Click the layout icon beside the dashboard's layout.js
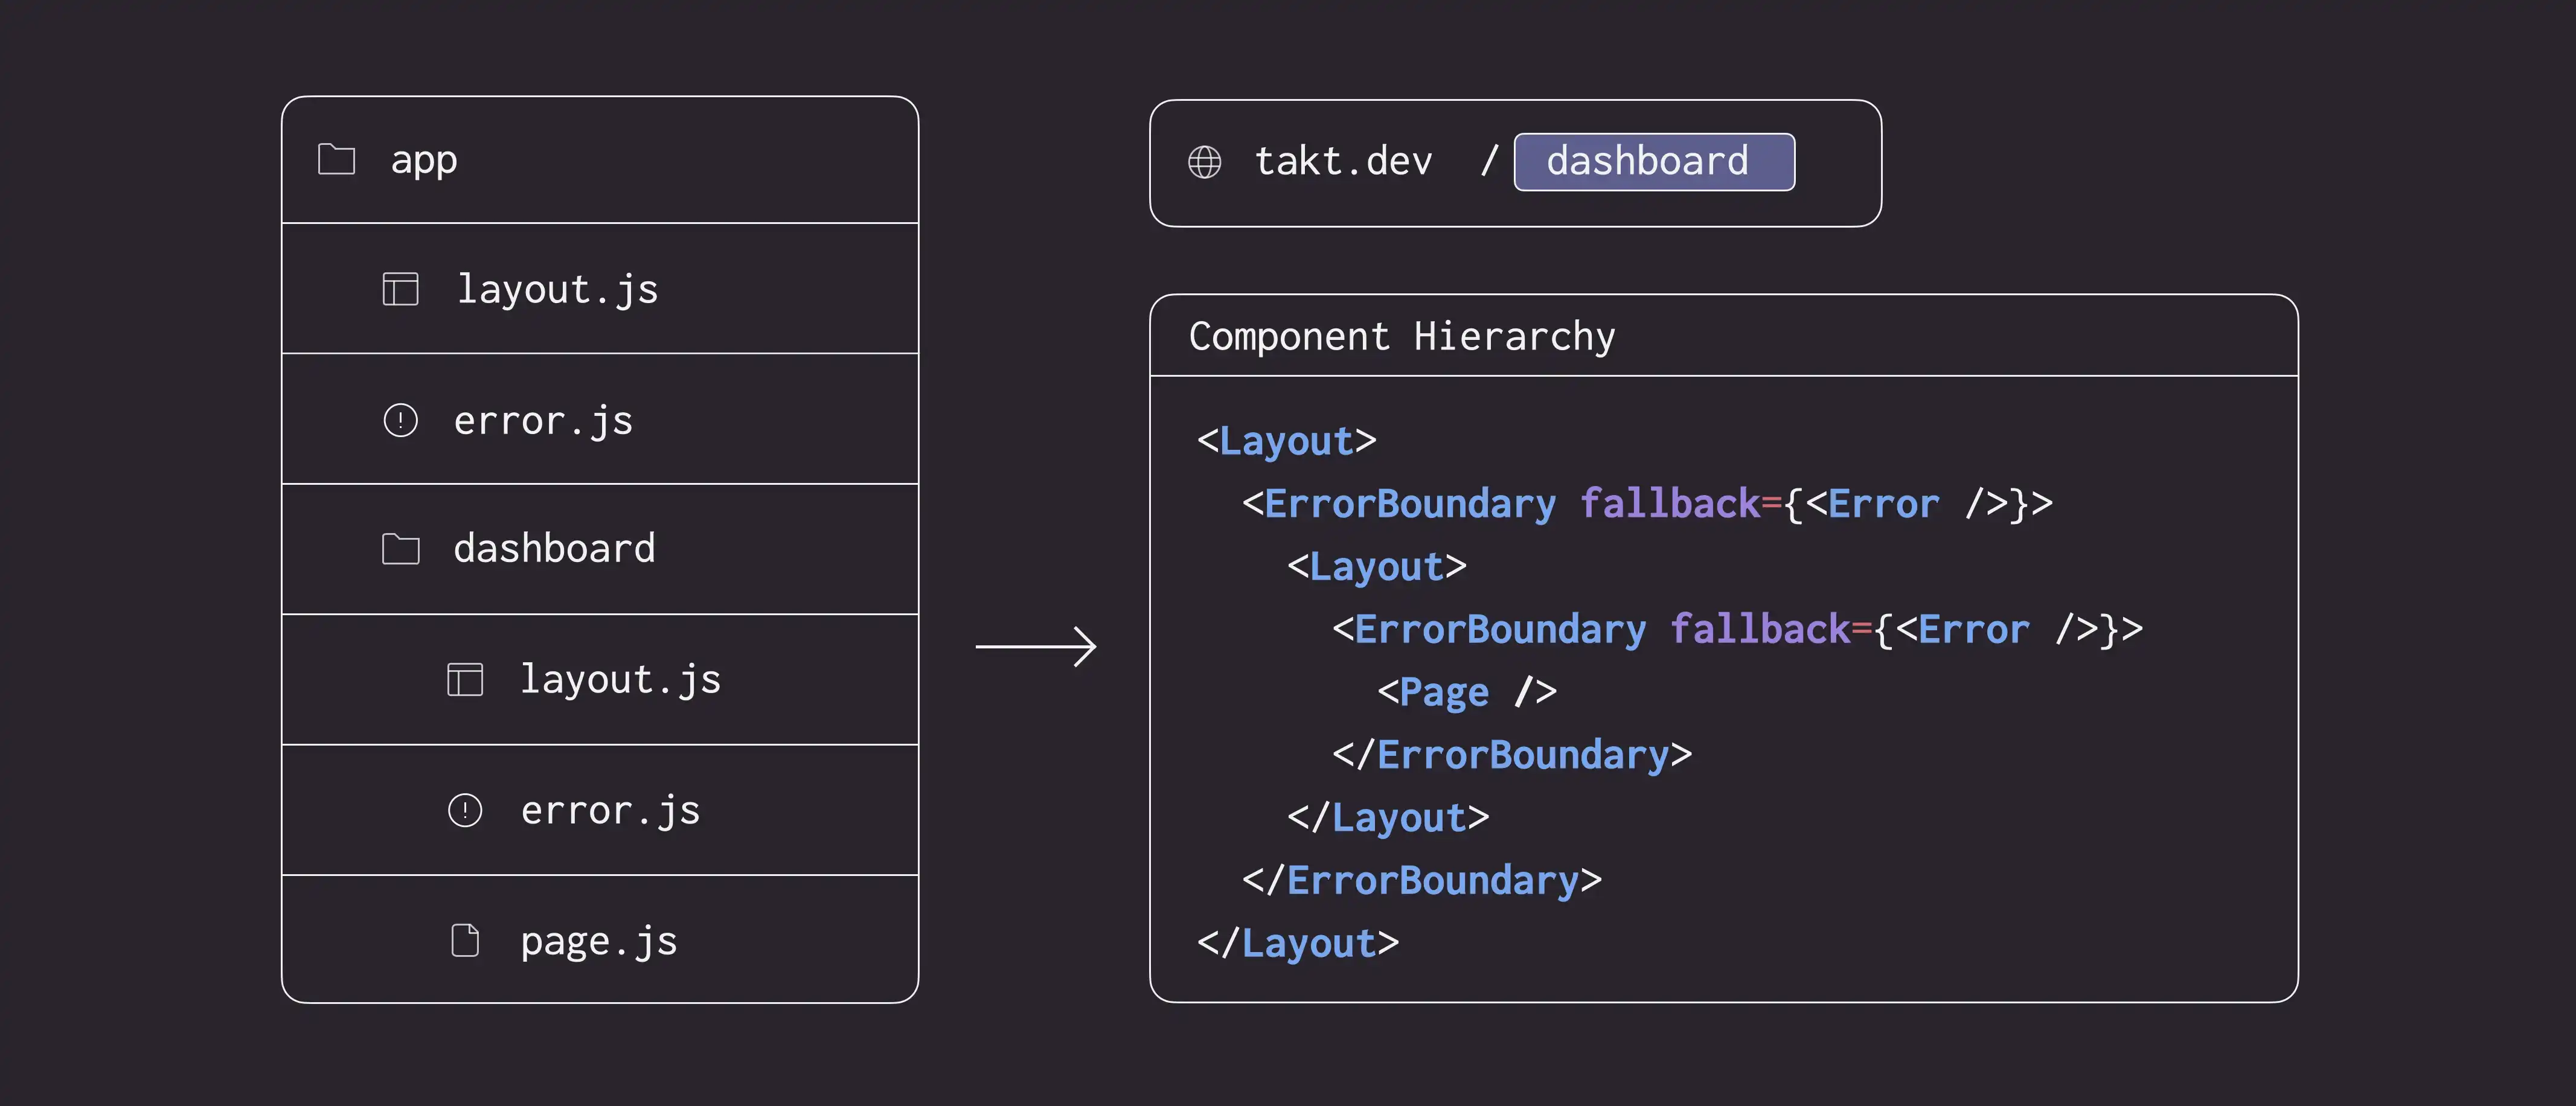The height and width of the screenshot is (1106, 2576). click(464, 679)
